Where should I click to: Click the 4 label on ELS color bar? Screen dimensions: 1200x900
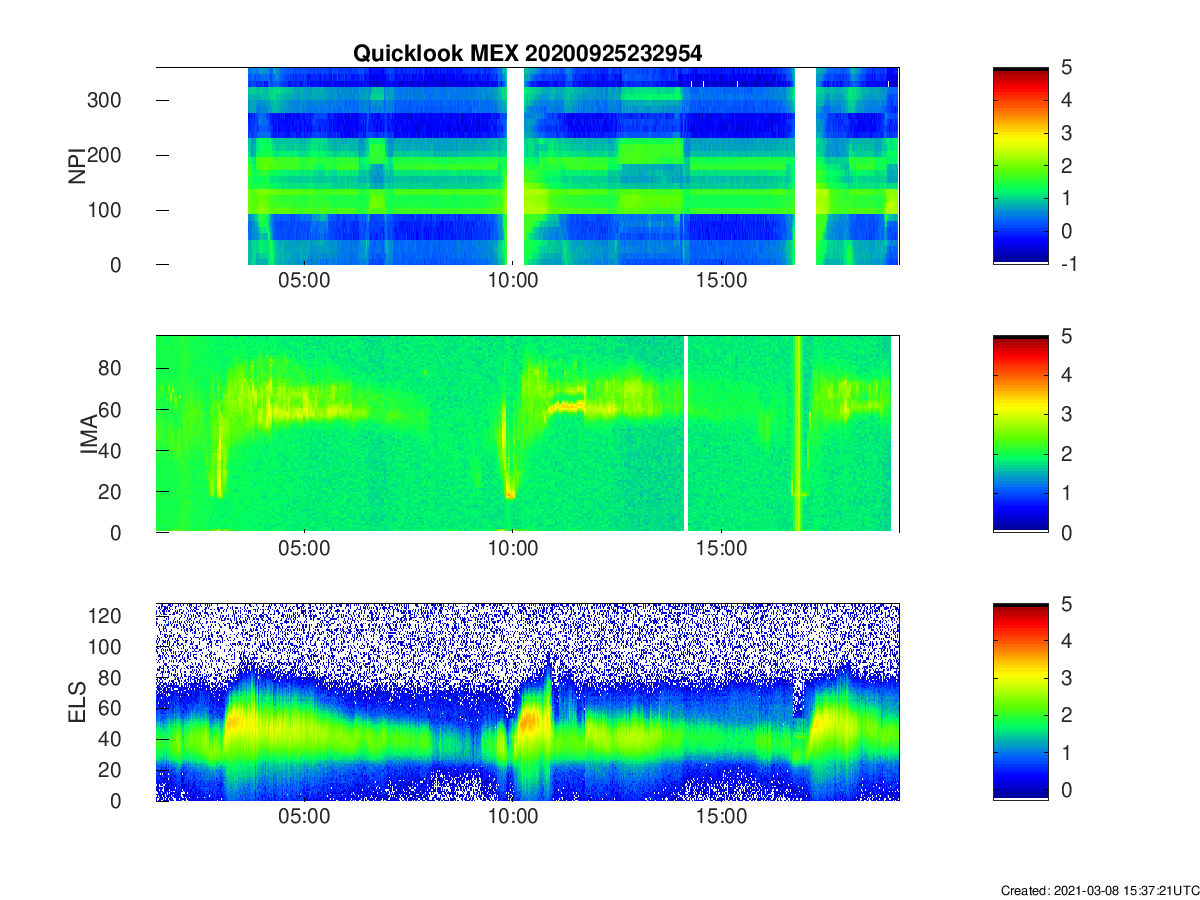click(1066, 641)
